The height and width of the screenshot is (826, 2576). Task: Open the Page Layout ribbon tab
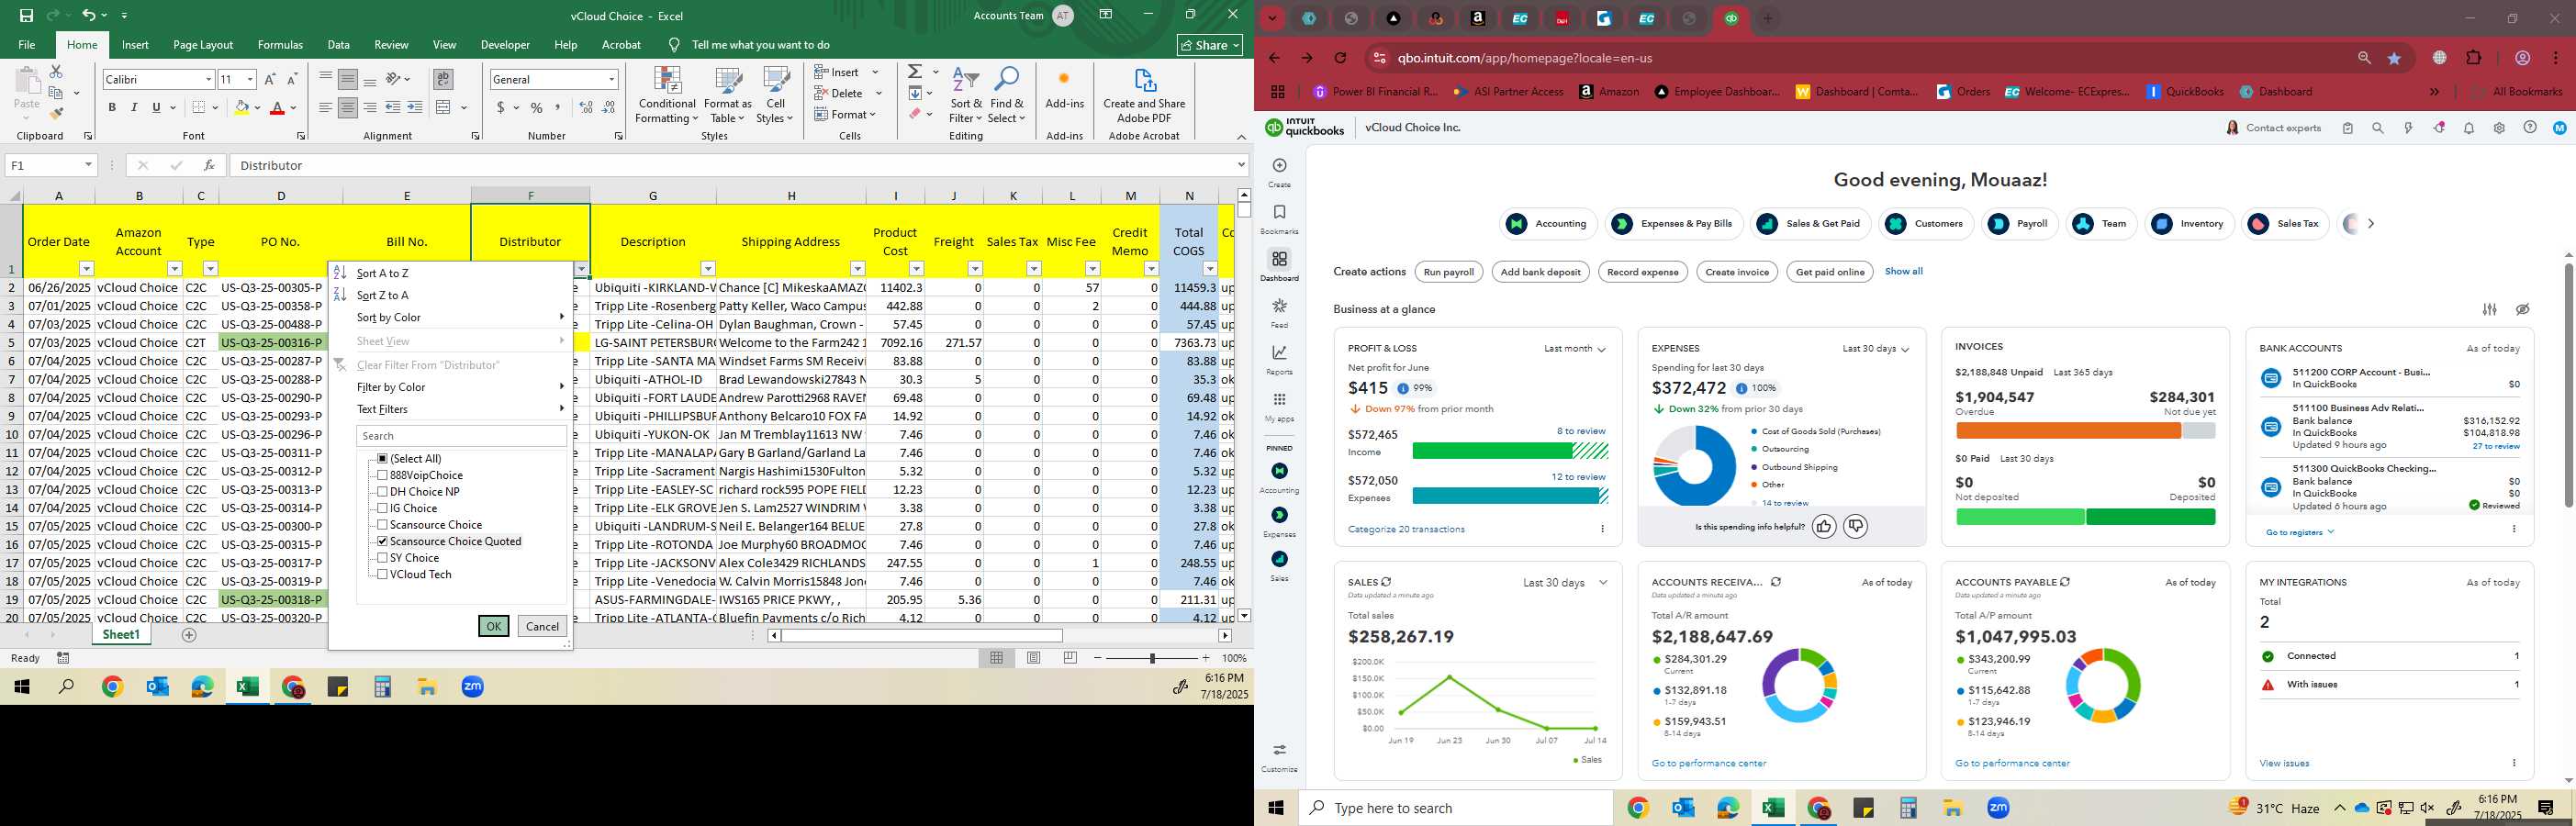tap(203, 45)
